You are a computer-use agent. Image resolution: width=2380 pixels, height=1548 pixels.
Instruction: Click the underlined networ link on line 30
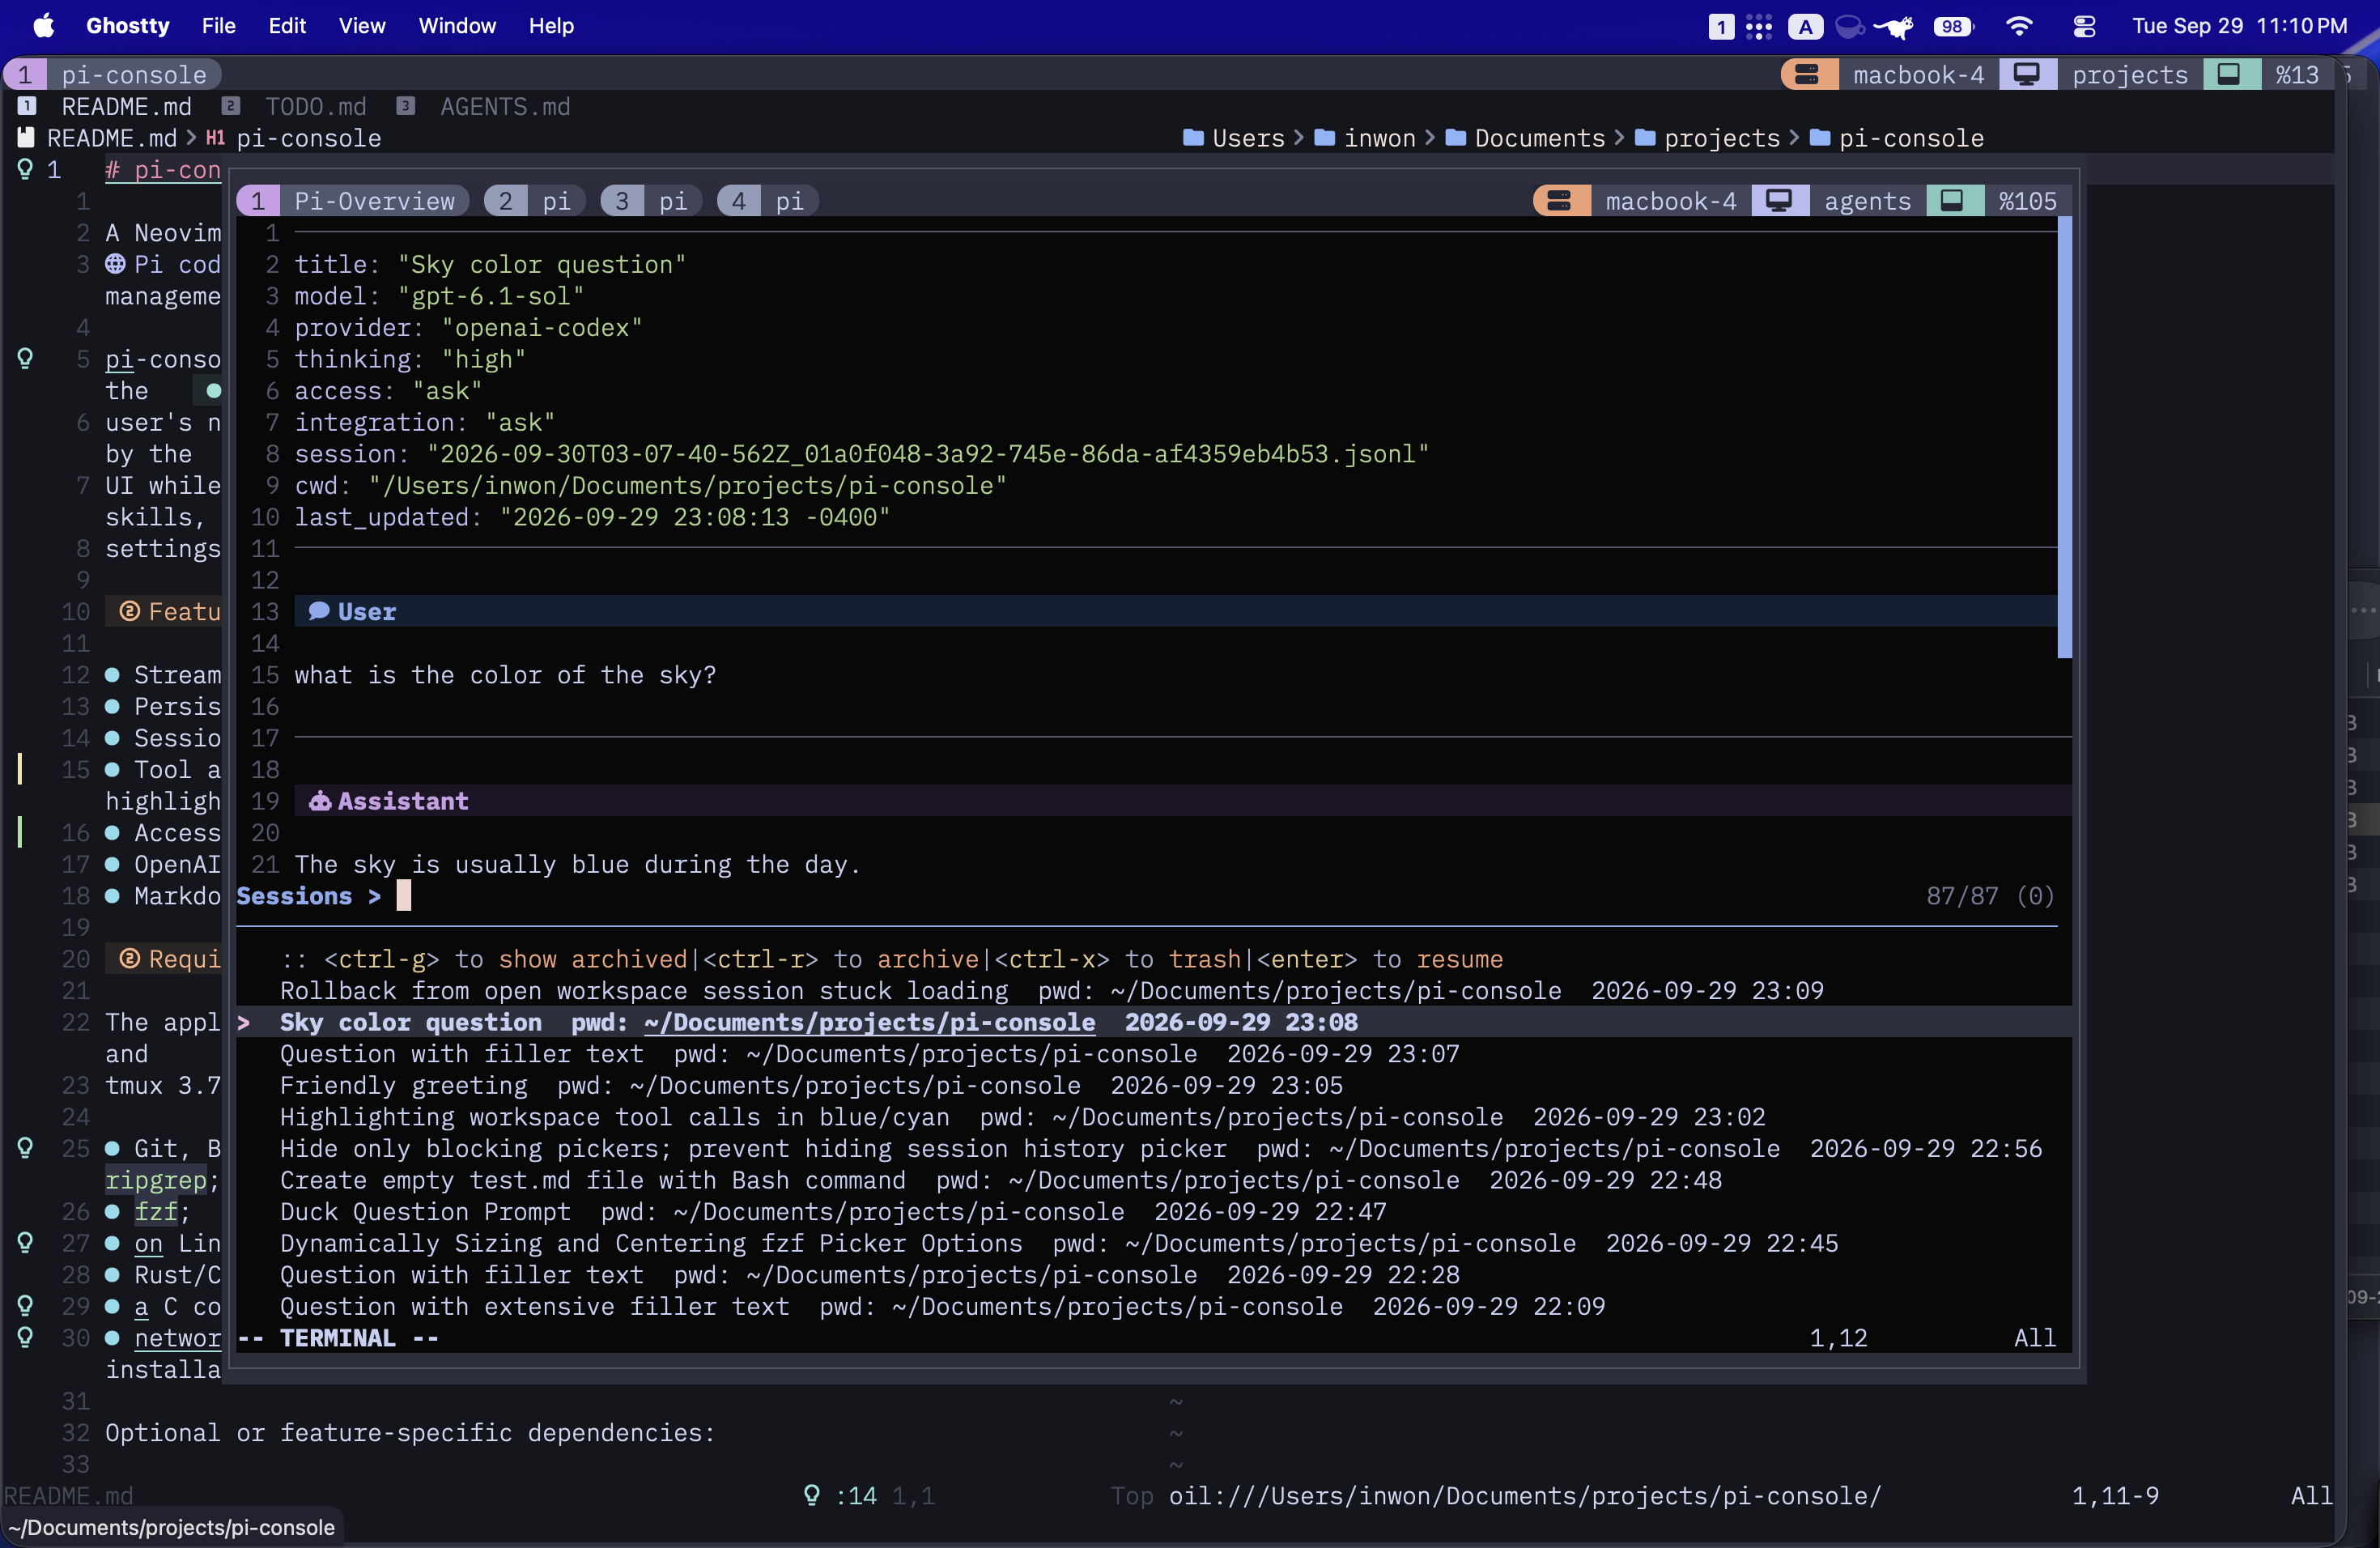177,1338
